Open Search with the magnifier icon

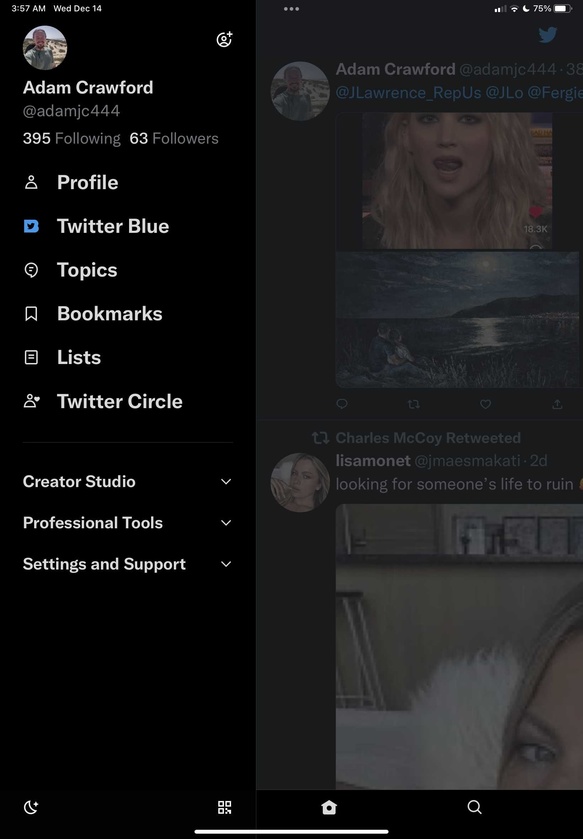(x=474, y=807)
